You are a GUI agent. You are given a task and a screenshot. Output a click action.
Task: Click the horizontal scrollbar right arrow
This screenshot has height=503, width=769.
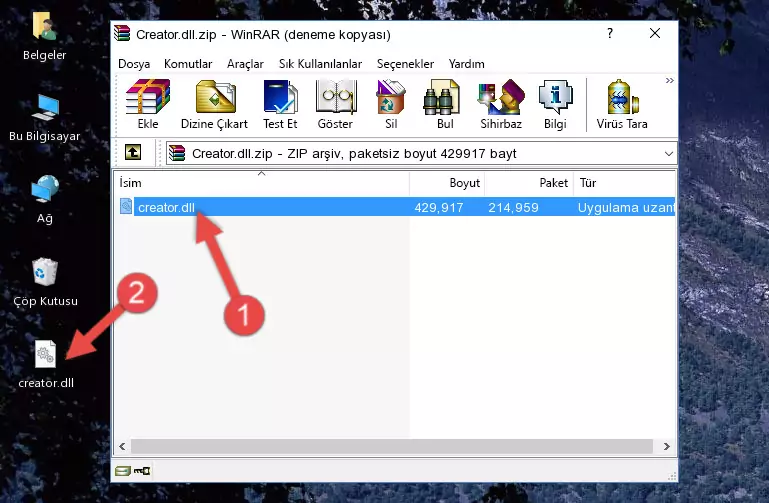(666, 446)
